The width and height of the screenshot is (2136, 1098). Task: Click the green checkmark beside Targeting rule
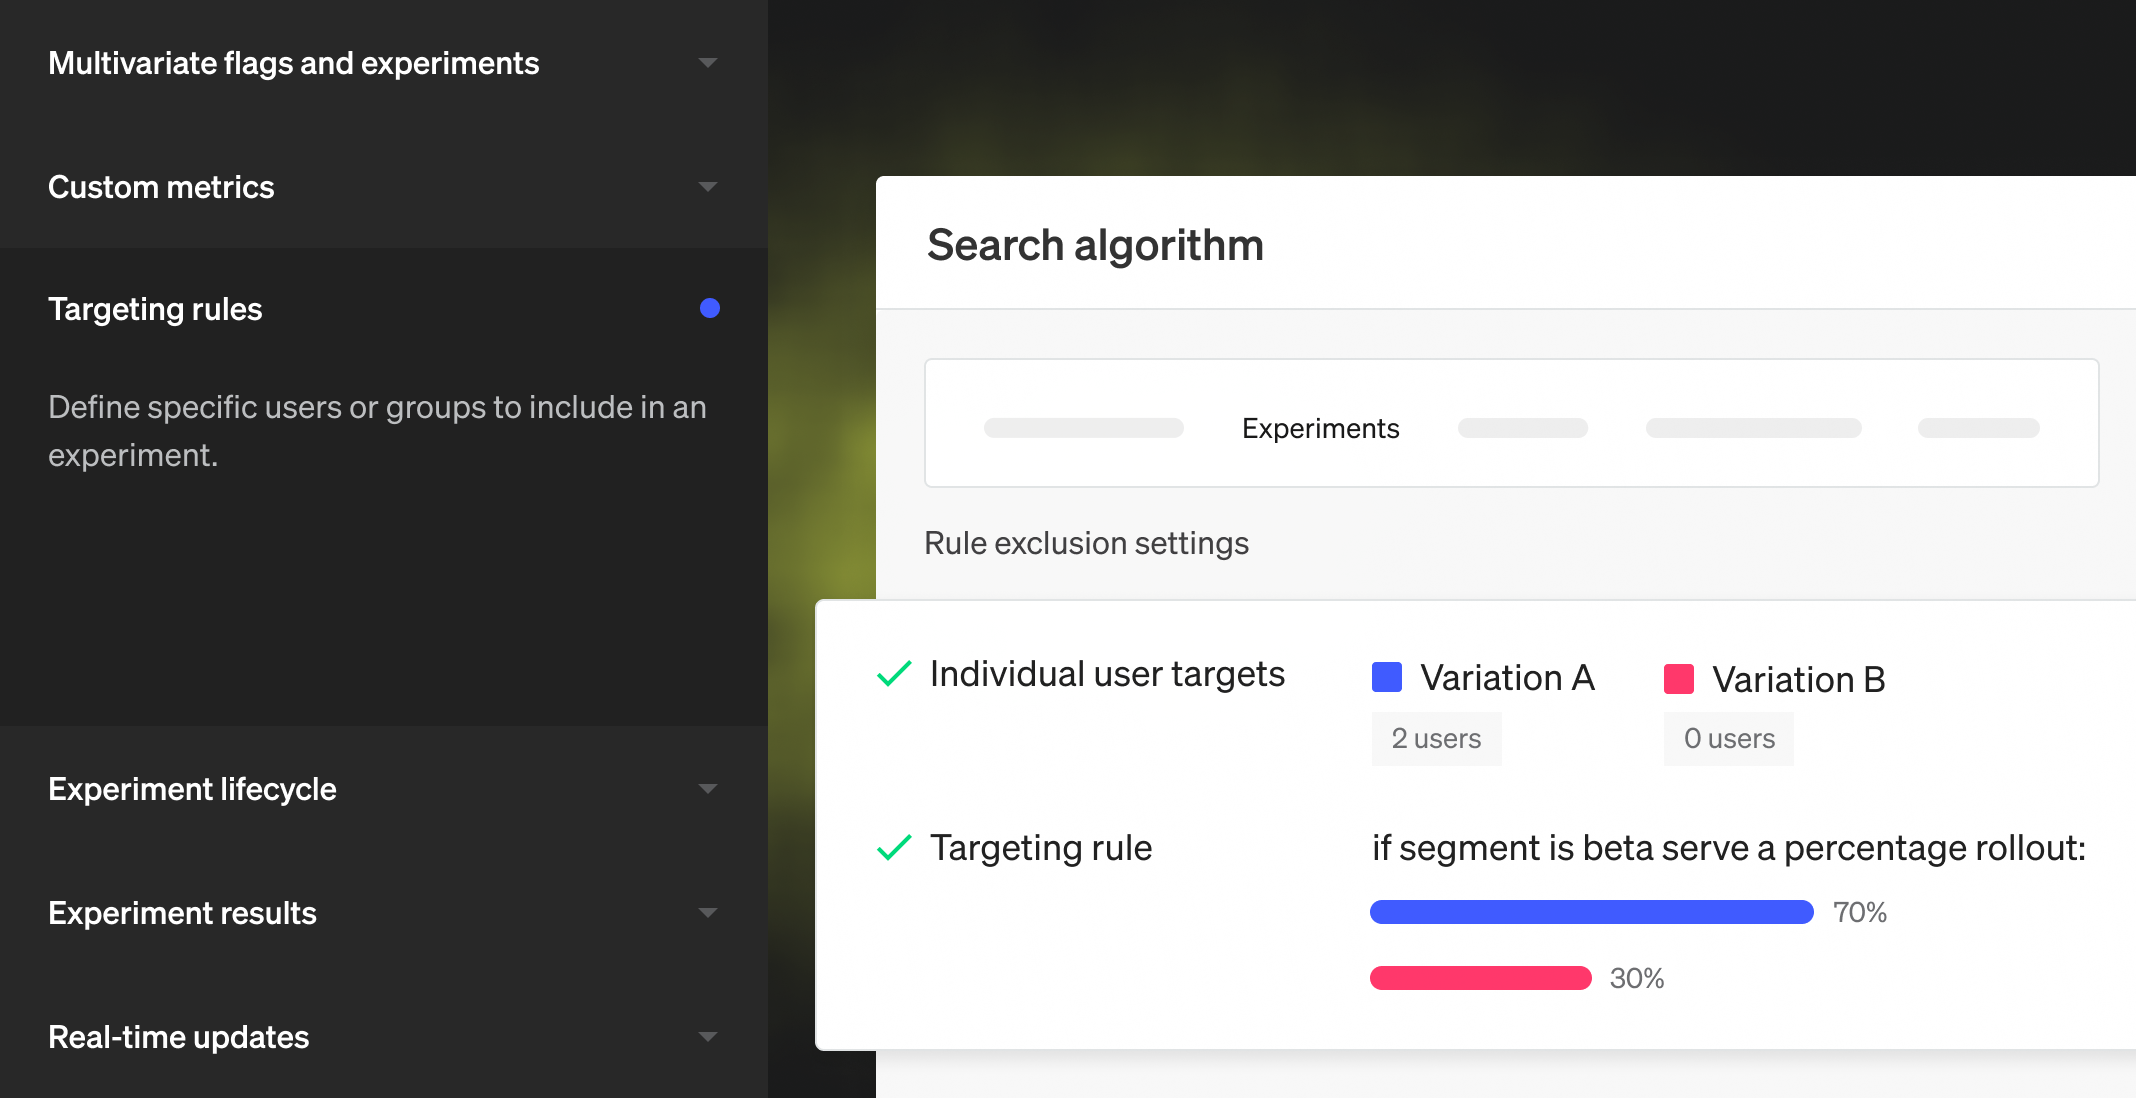pyautogui.click(x=893, y=848)
